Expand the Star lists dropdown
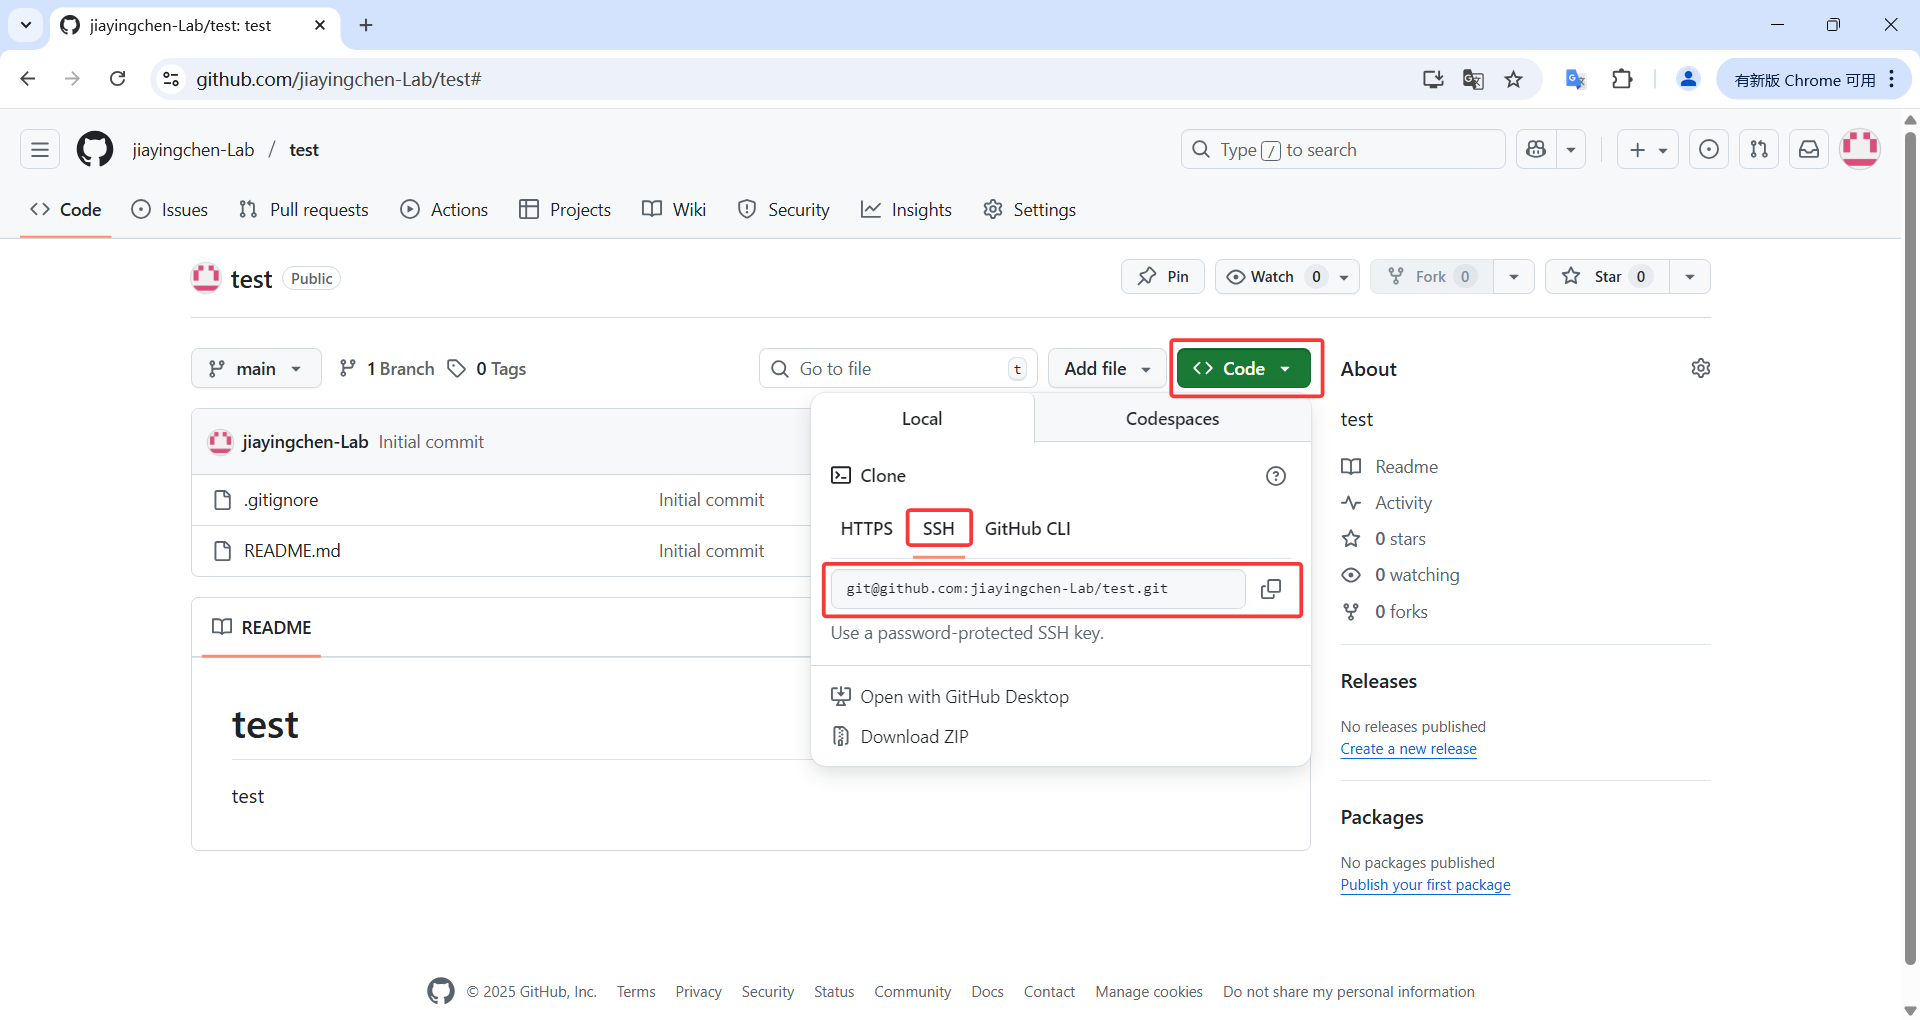 tap(1690, 277)
